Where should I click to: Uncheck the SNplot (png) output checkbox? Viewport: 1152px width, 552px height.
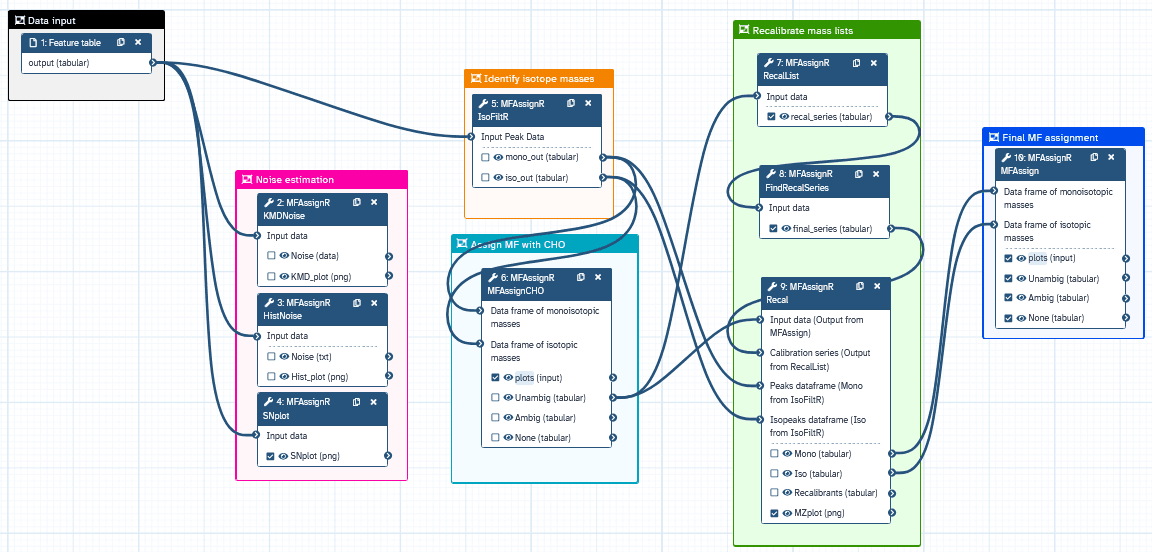click(x=270, y=456)
